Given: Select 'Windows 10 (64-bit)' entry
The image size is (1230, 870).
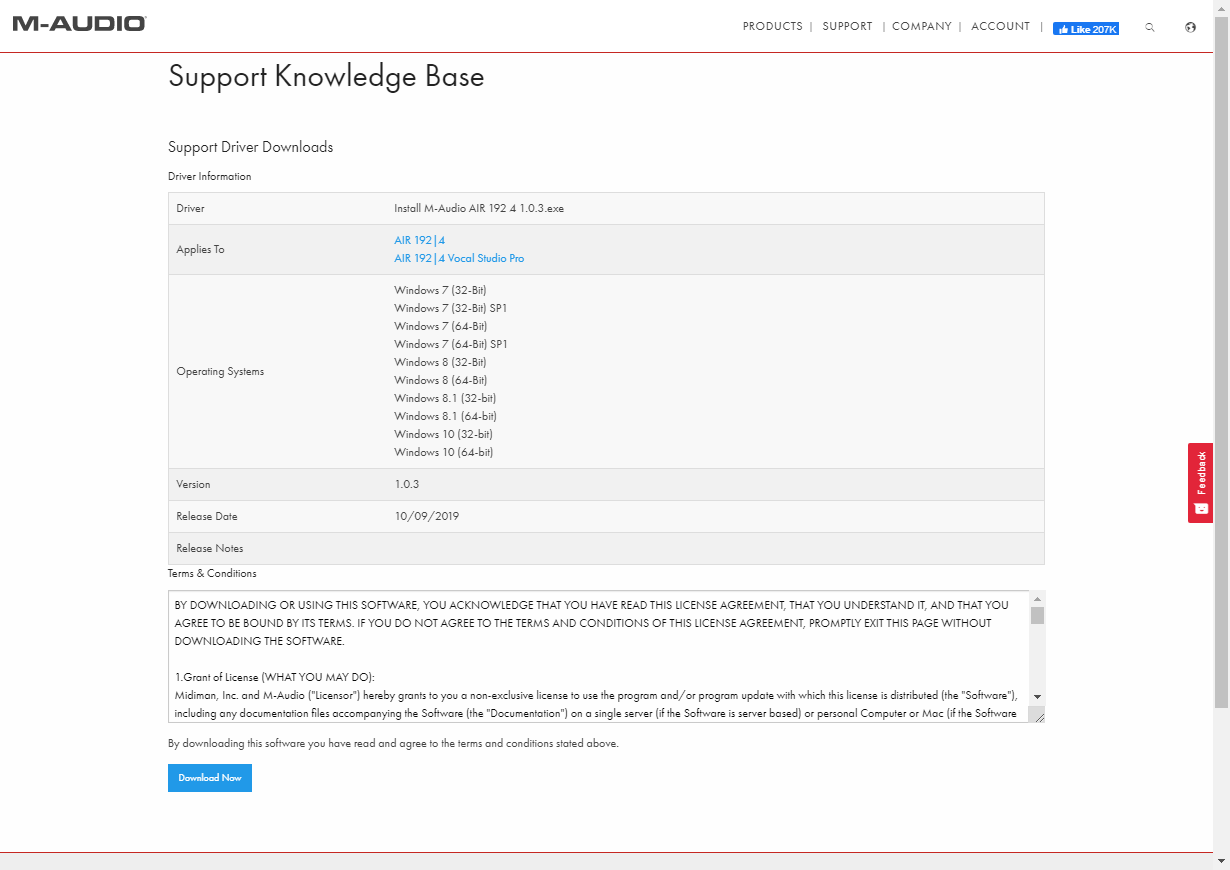Looking at the screenshot, I should coord(444,452).
